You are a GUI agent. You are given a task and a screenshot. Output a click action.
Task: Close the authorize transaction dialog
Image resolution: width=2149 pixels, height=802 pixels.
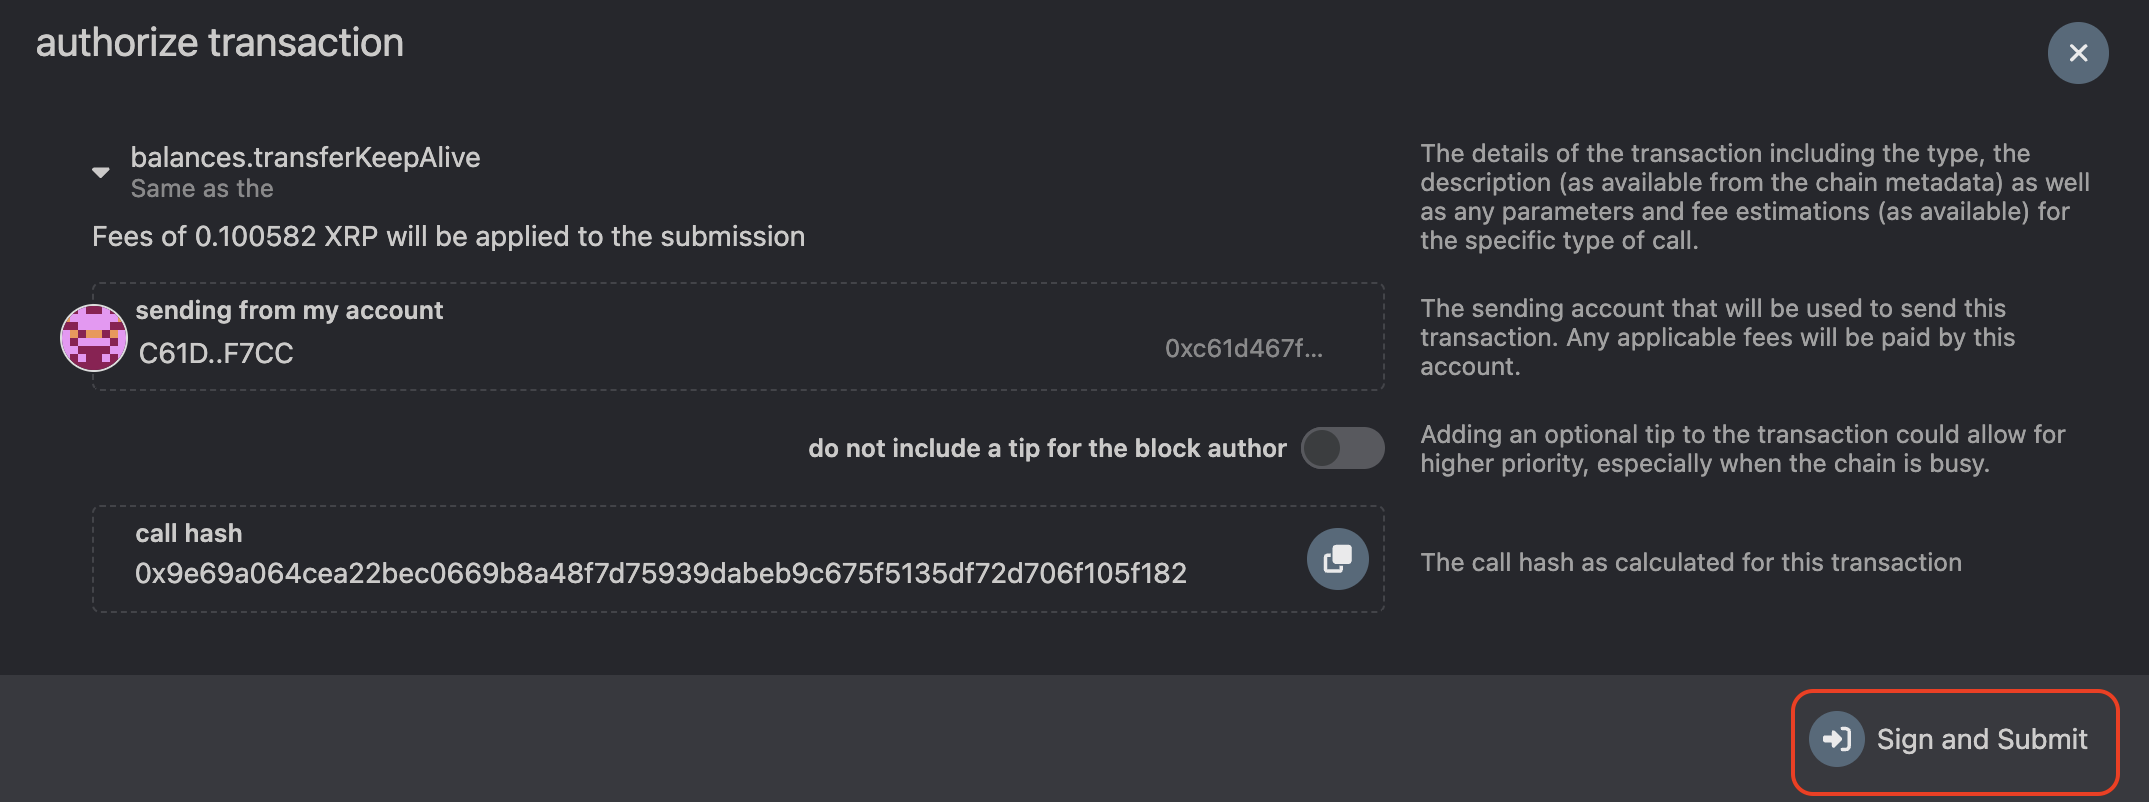(x=2077, y=53)
